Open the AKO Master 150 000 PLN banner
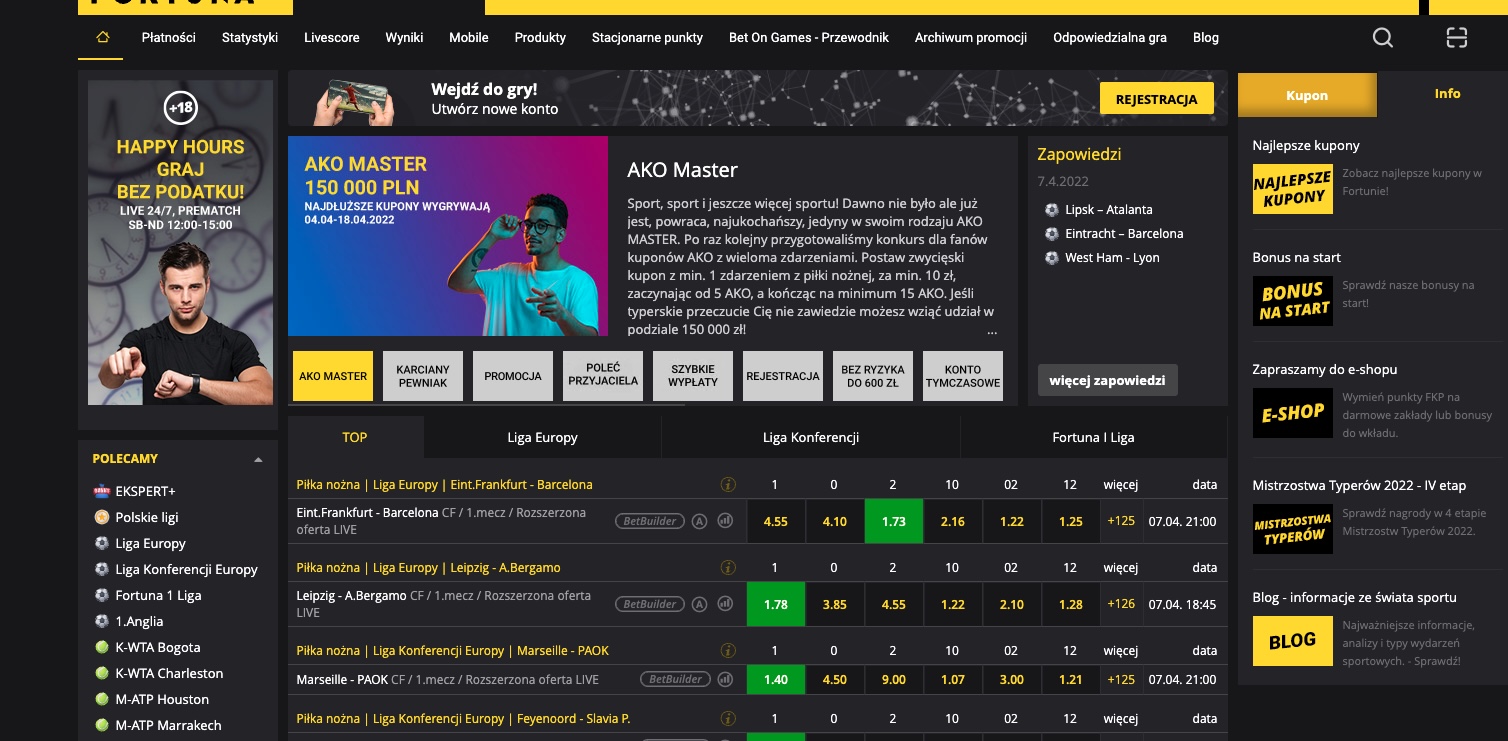1508x741 pixels. (x=448, y=236)
